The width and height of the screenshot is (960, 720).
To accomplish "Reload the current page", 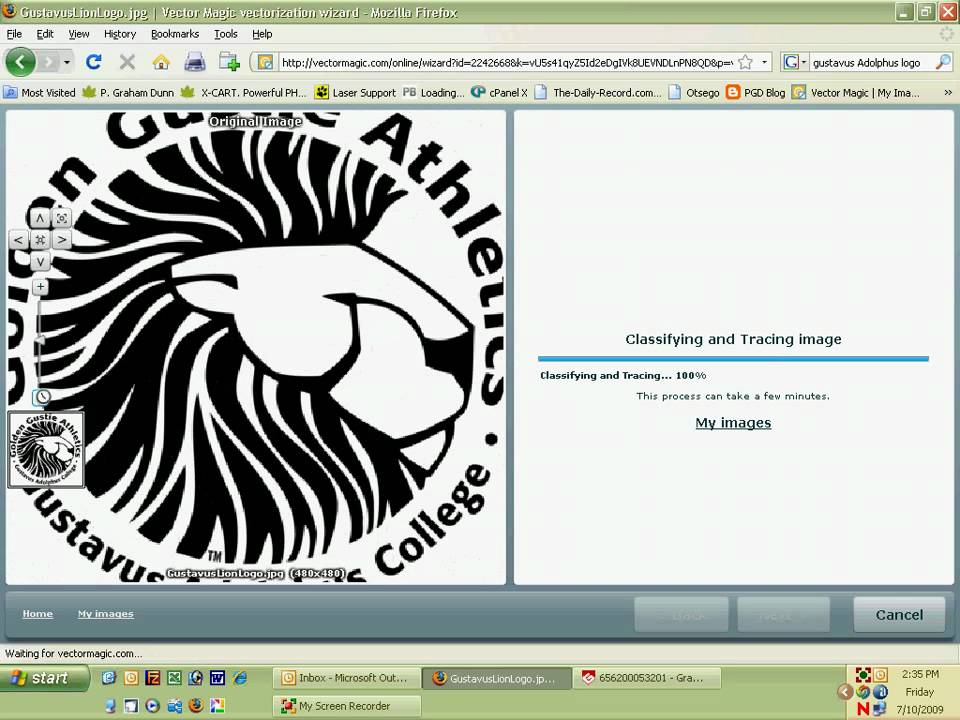I will click(x=94, y=62).
